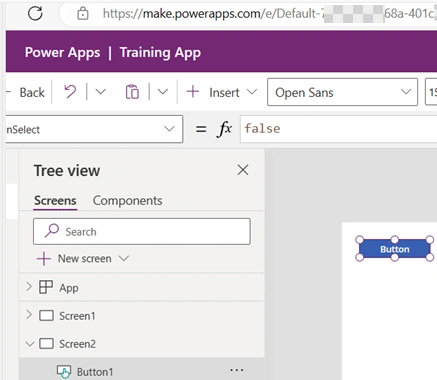Open the Insert menu
Viewport: 437px width, 380px height.
pos(232,92)
